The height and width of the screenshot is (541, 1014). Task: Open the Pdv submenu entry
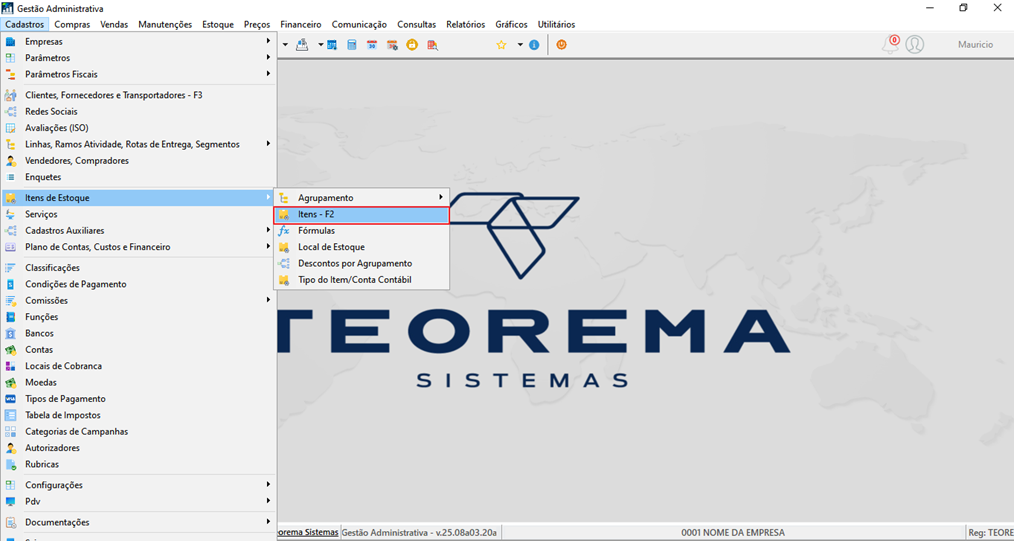[138, 501]
